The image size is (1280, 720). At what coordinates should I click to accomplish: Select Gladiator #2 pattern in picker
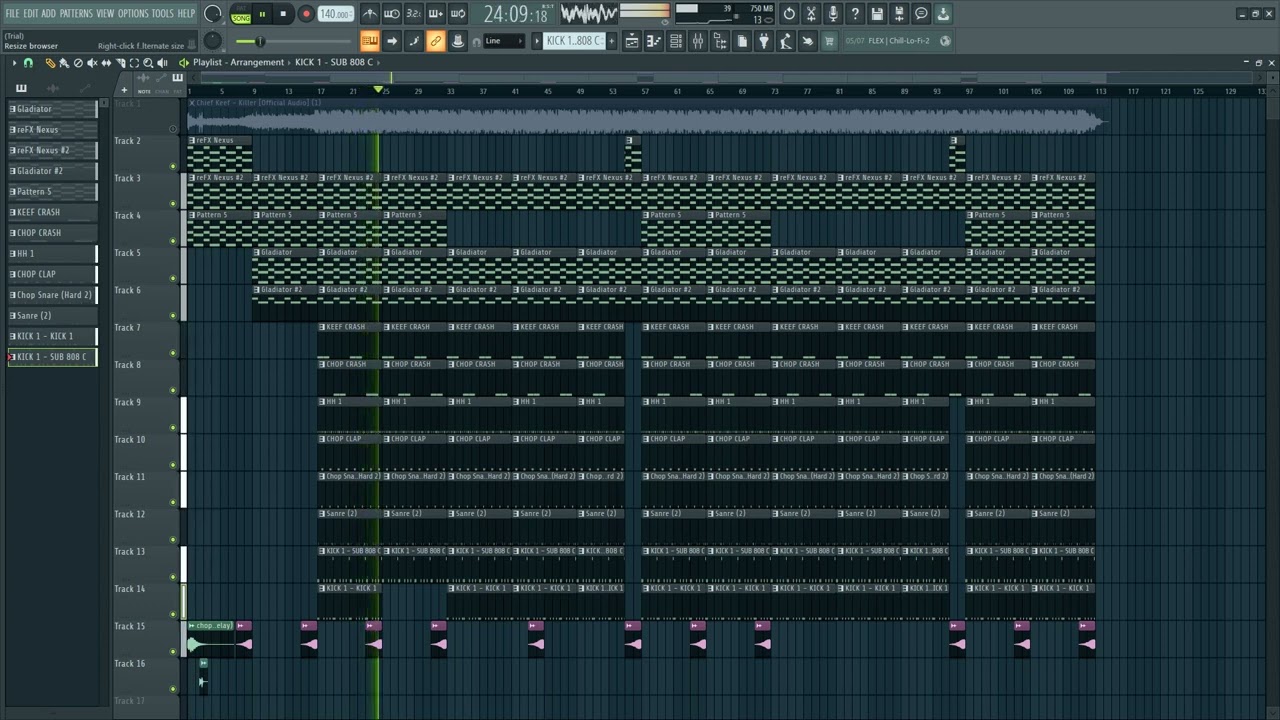[53, 171]
